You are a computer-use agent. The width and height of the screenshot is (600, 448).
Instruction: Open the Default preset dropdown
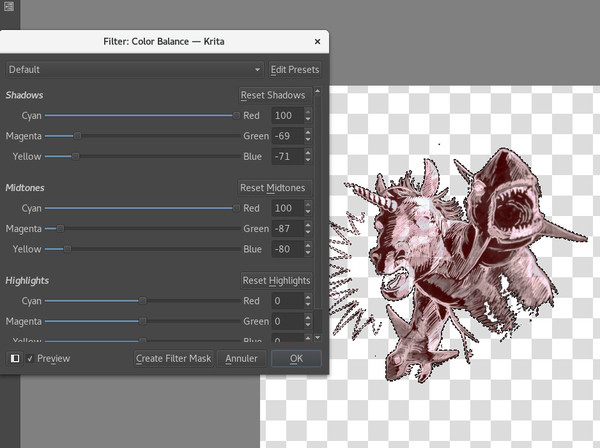coord(135,70)
